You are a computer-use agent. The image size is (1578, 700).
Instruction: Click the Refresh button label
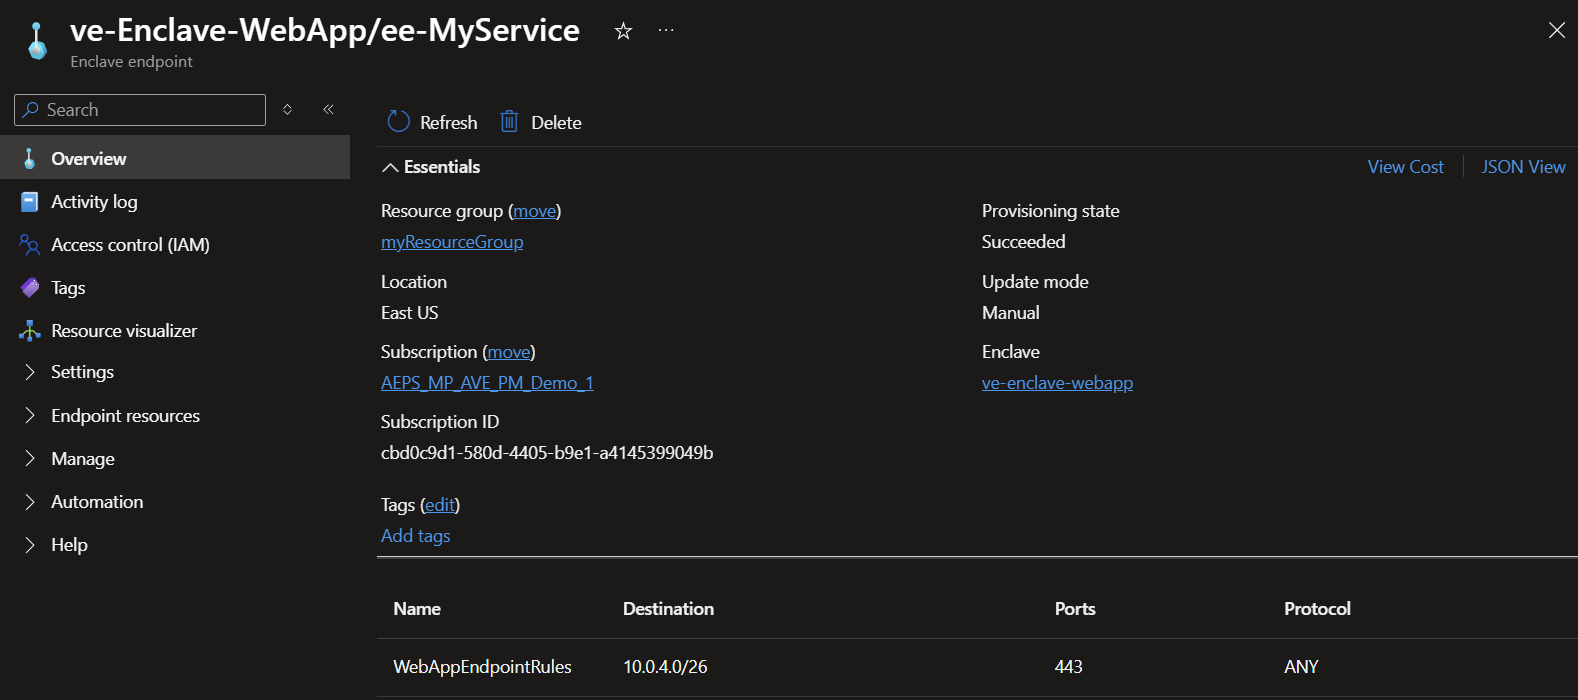(449, 123)
